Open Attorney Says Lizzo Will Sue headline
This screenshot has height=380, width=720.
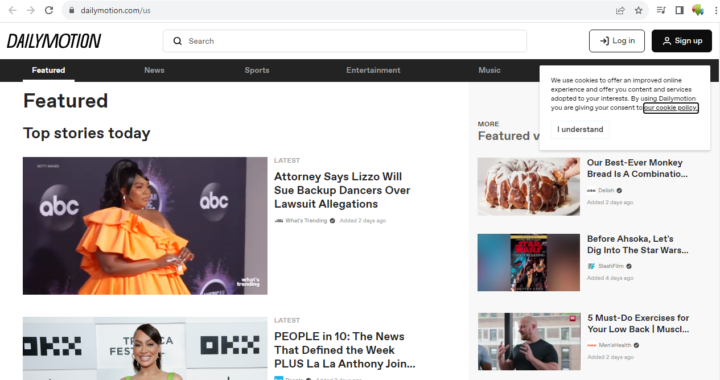[x=342, y=190]
